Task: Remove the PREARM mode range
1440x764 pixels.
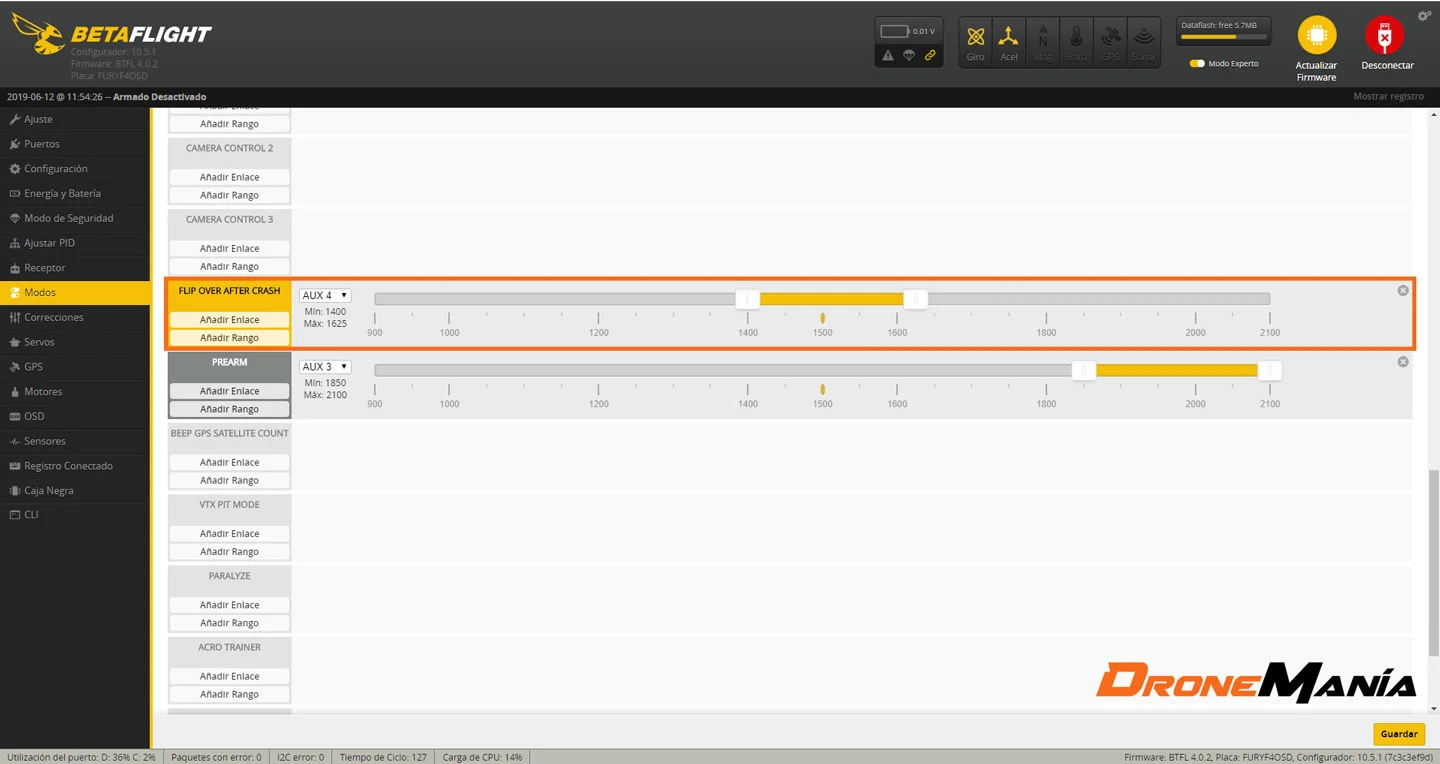Action: pos(1402,361)
